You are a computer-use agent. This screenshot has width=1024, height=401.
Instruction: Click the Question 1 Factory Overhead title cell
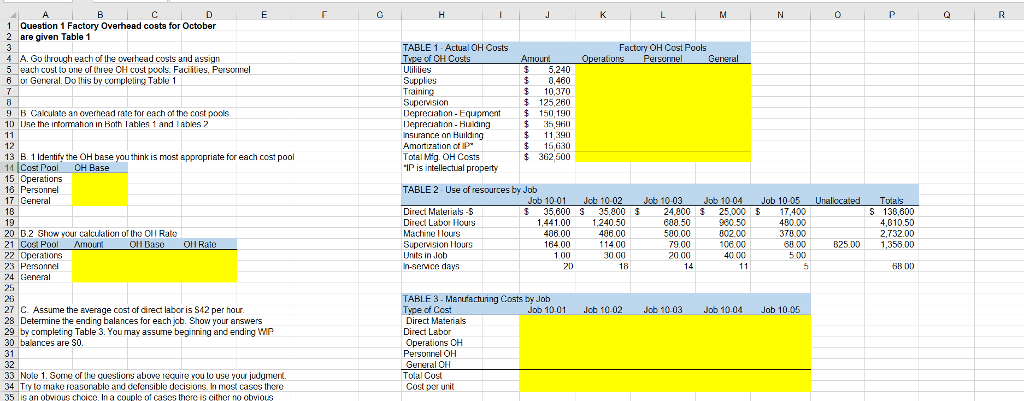(x=118, y=25)
